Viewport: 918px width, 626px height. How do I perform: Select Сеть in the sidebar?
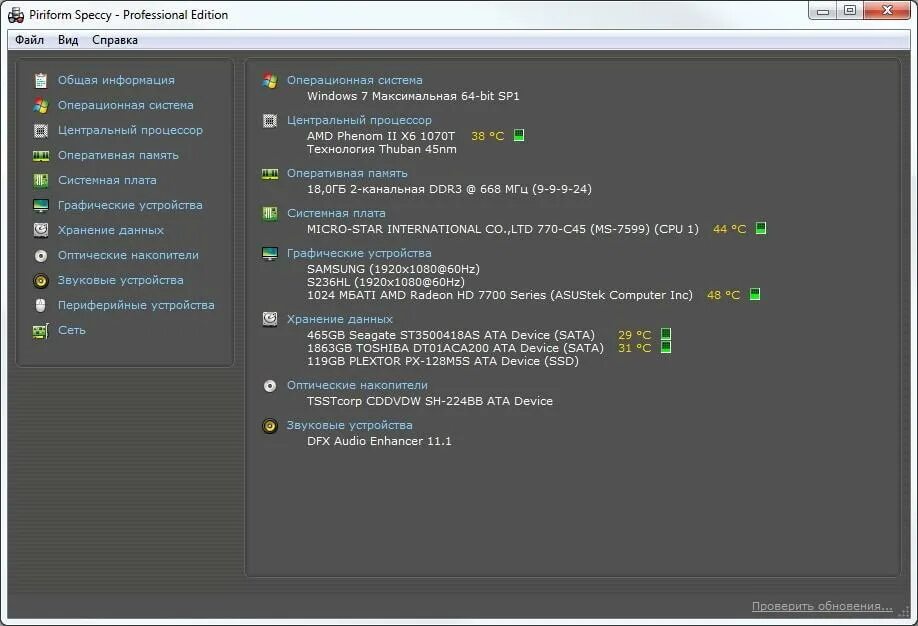(x=71, y=330)
